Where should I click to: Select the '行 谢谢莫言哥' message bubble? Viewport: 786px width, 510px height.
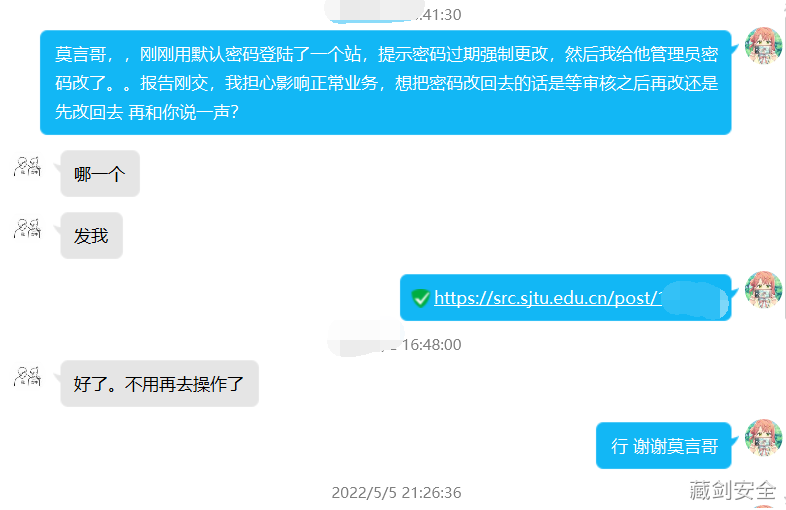point(663,445)
